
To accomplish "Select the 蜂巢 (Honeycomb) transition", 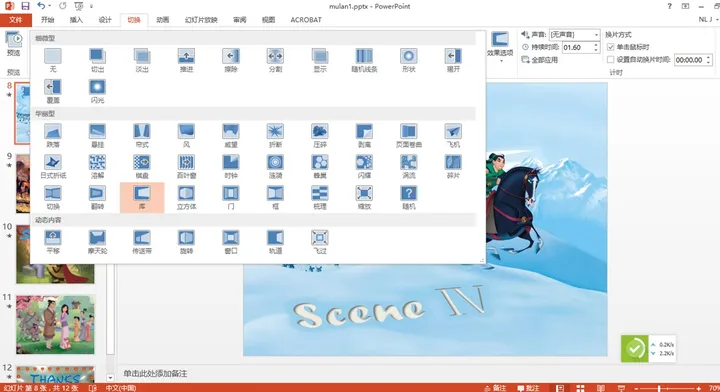I will (320, 166).
